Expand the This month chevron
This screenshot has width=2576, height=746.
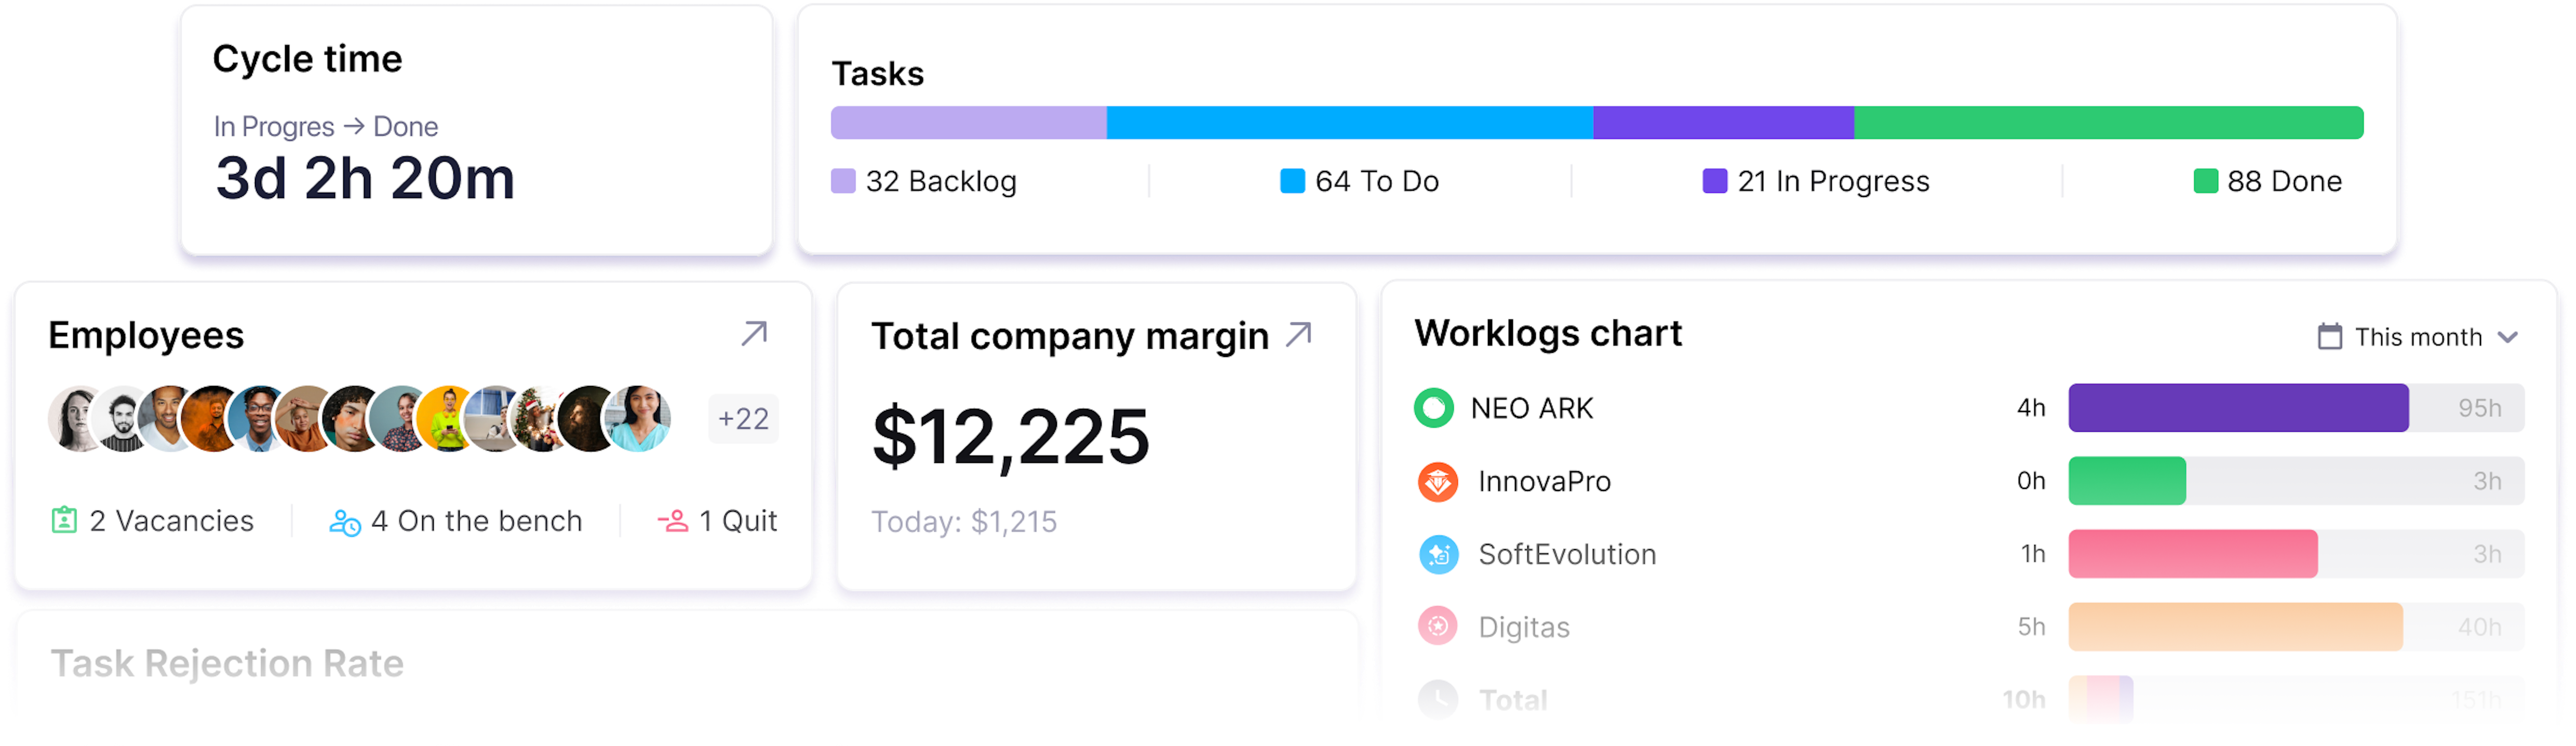2507,337
